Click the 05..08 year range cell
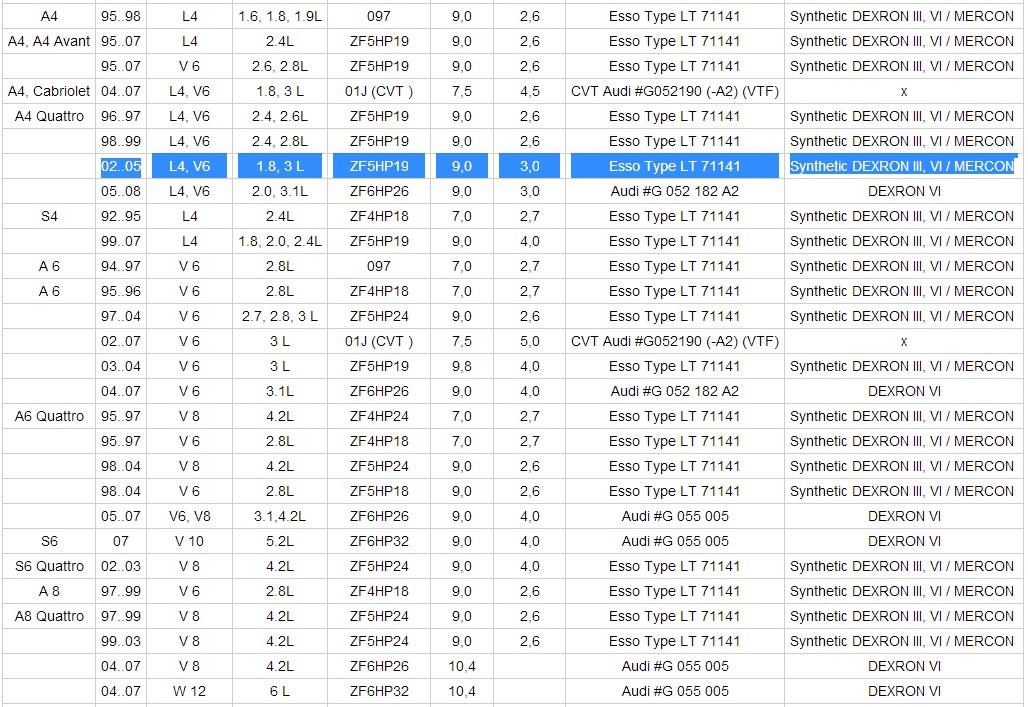 (121, 192)
